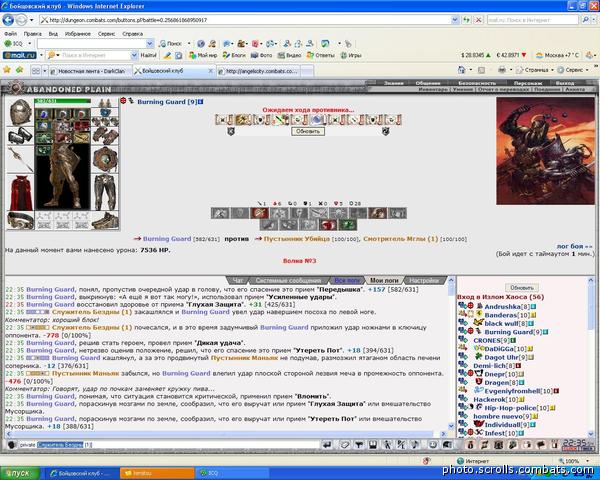The height and width of the screenshot is (480, 600).
Task: Click the IE stop loading button
Action: [x=478, y=20]
